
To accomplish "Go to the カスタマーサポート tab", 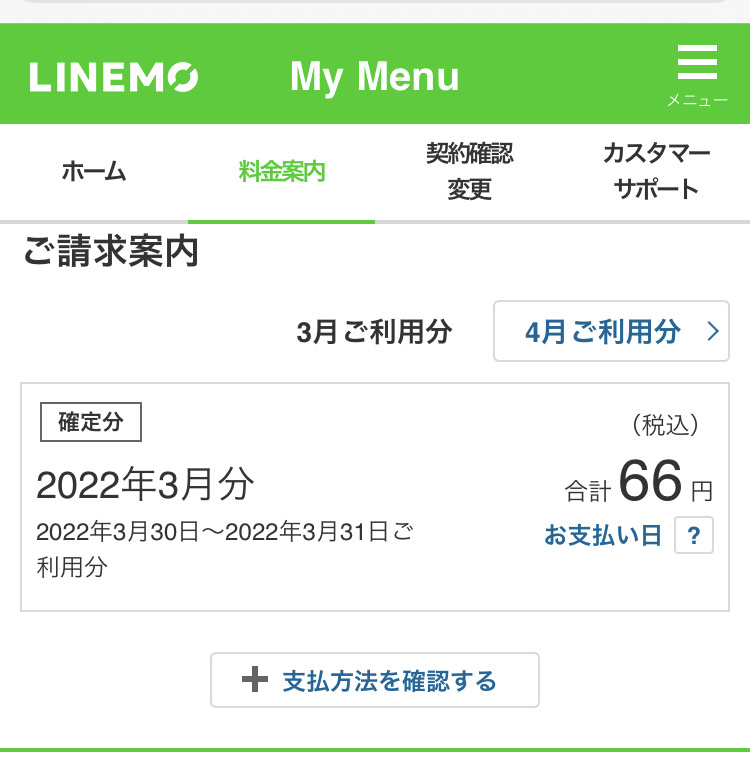I will (656, 171).
